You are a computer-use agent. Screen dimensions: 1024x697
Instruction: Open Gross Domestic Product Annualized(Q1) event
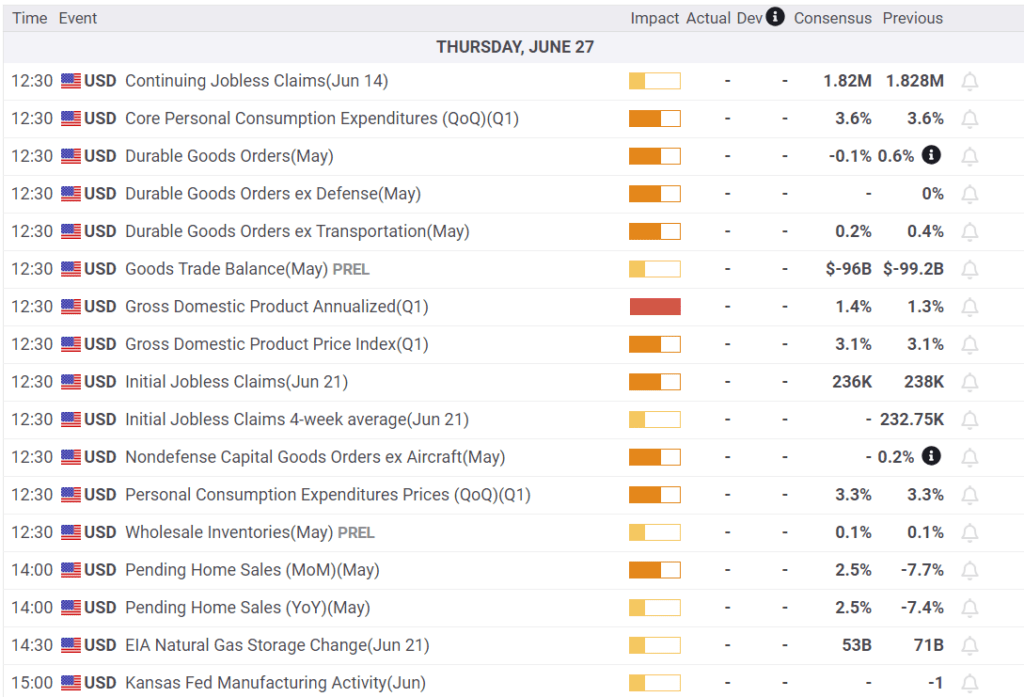tap(277, 306)
